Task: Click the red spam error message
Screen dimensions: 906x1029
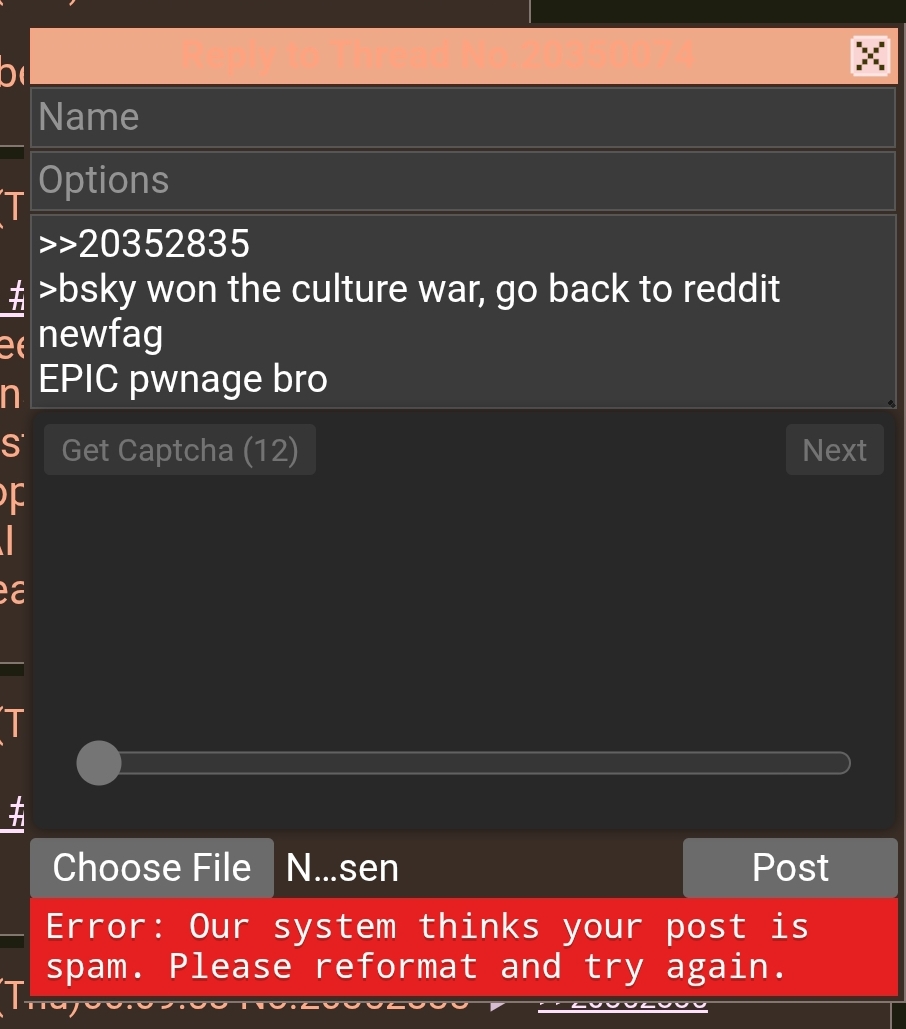Action: click(463, 947)
